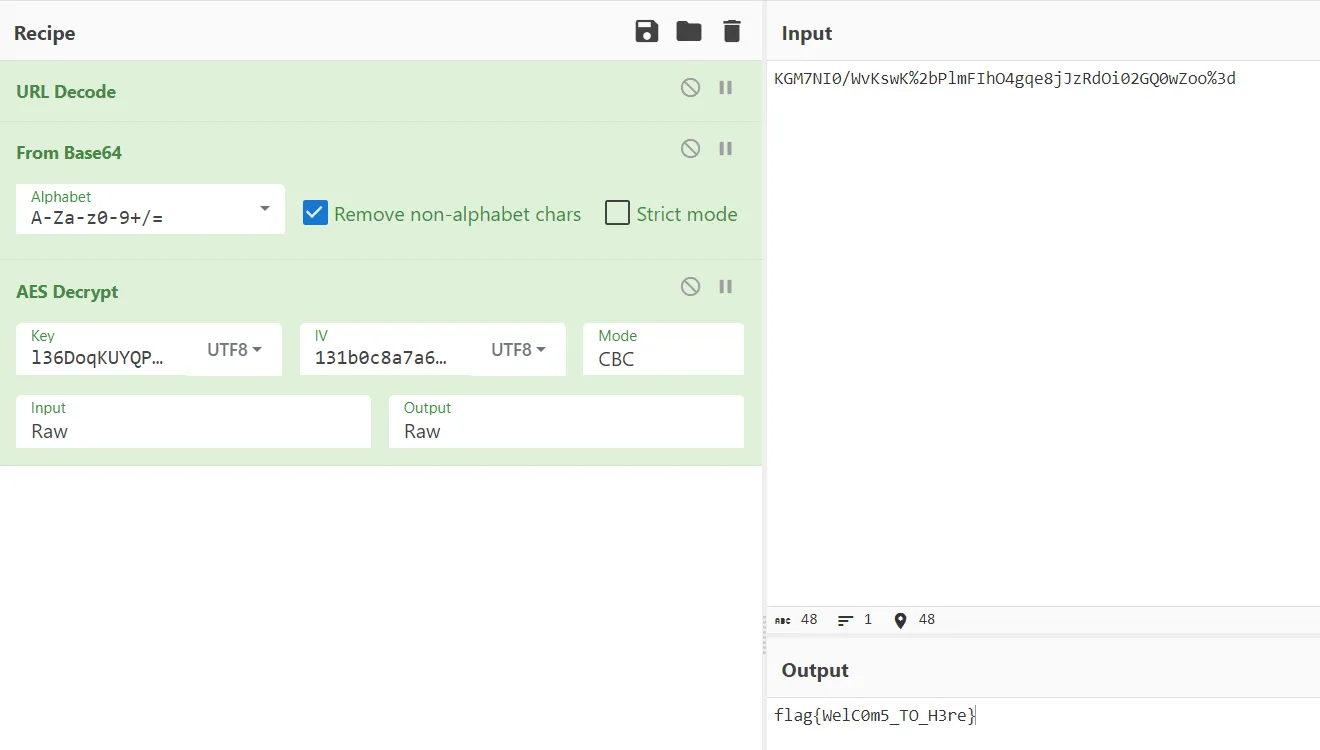The height and width of the screenshot is (750, 1320).
Task: Change IV encoding from UTF8
Action: (x=518, y=350)
